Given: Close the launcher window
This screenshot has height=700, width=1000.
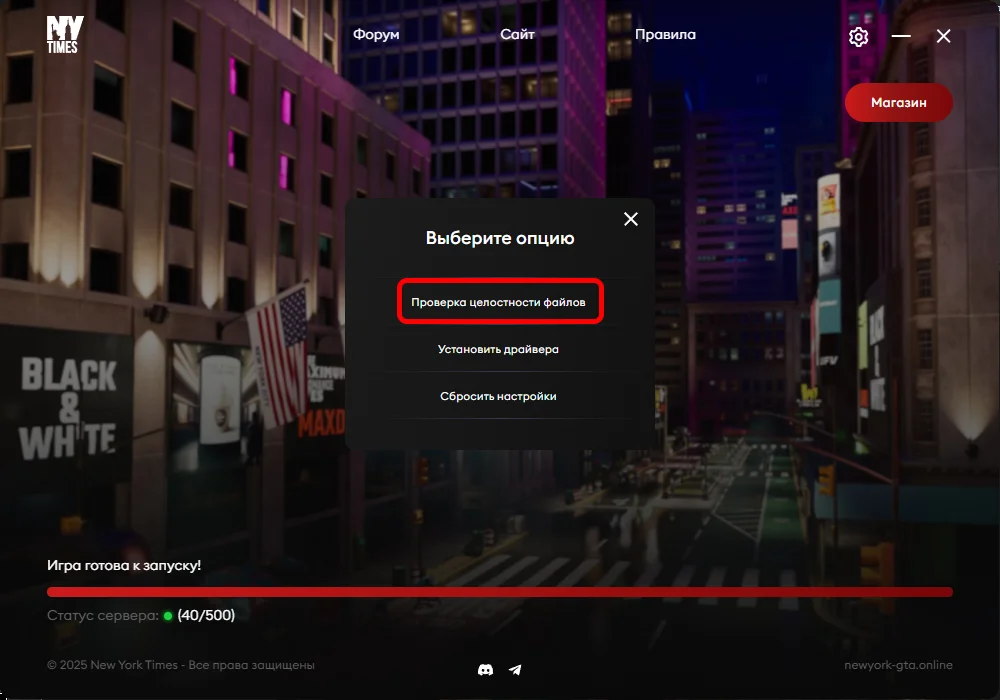Looking at the screenshot, I should point(943,36).
